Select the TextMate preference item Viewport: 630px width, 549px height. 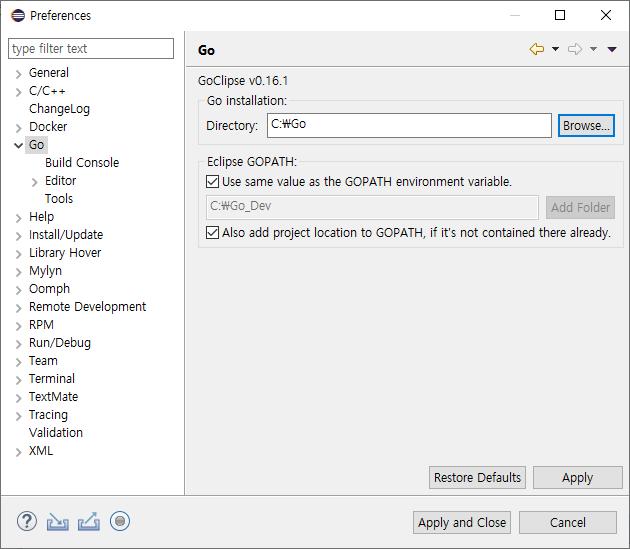coord(53,397)
